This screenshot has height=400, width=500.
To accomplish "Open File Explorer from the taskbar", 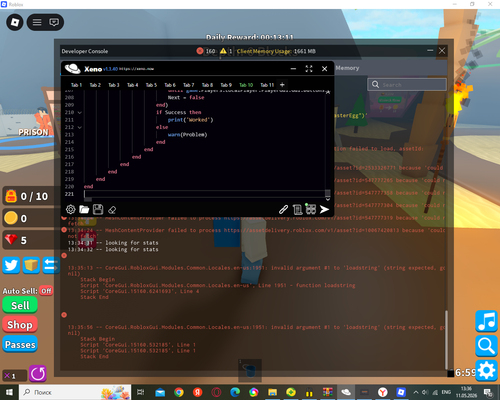I will (272, 392).
